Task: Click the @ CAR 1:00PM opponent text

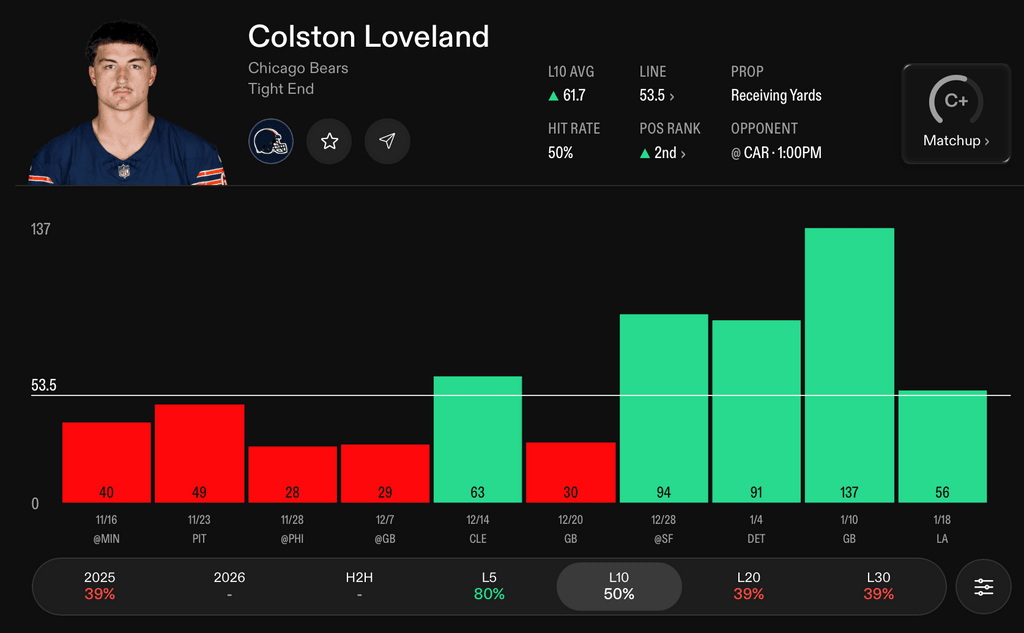Action: pyautogui.click(x=776, y=153)
